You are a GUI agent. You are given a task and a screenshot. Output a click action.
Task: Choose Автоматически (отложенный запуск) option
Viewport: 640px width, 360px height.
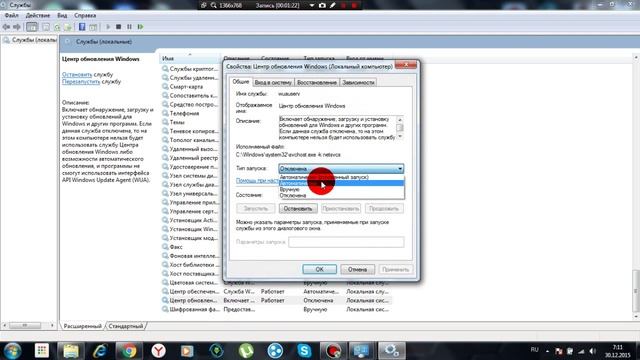click(341, 177)
